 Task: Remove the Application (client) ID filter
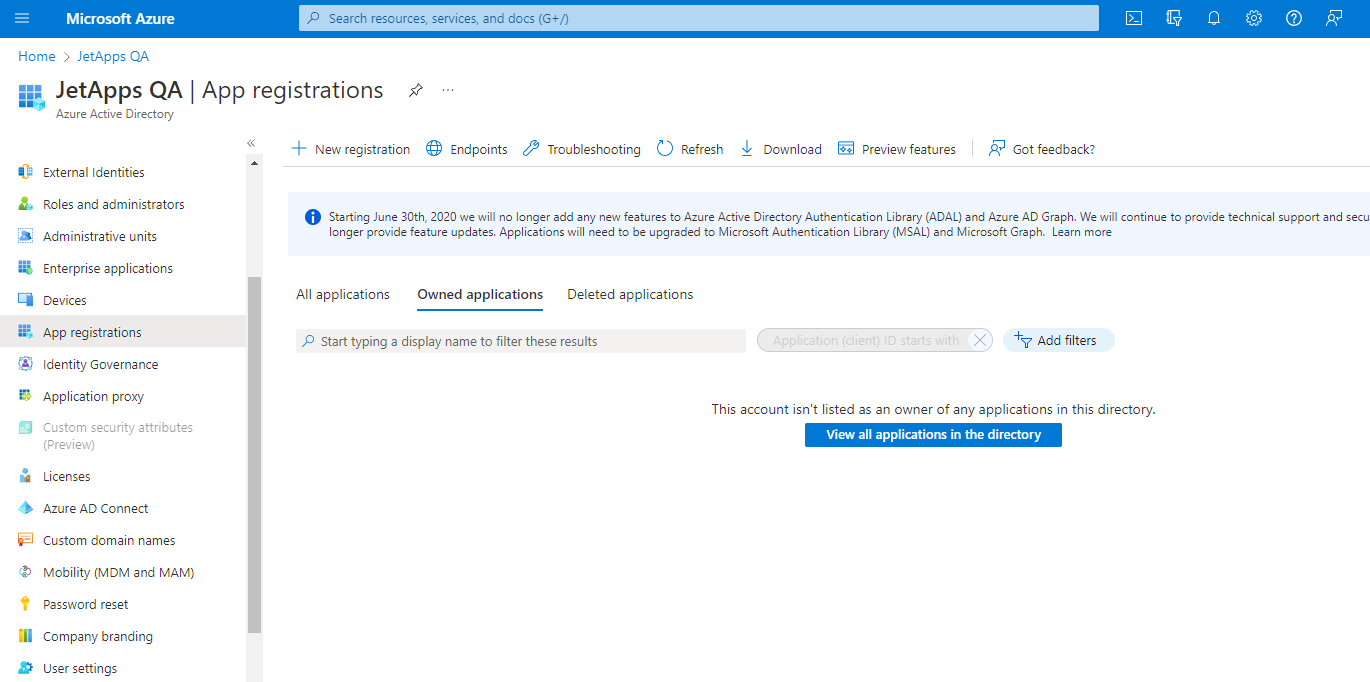click(x=980, y=341)
